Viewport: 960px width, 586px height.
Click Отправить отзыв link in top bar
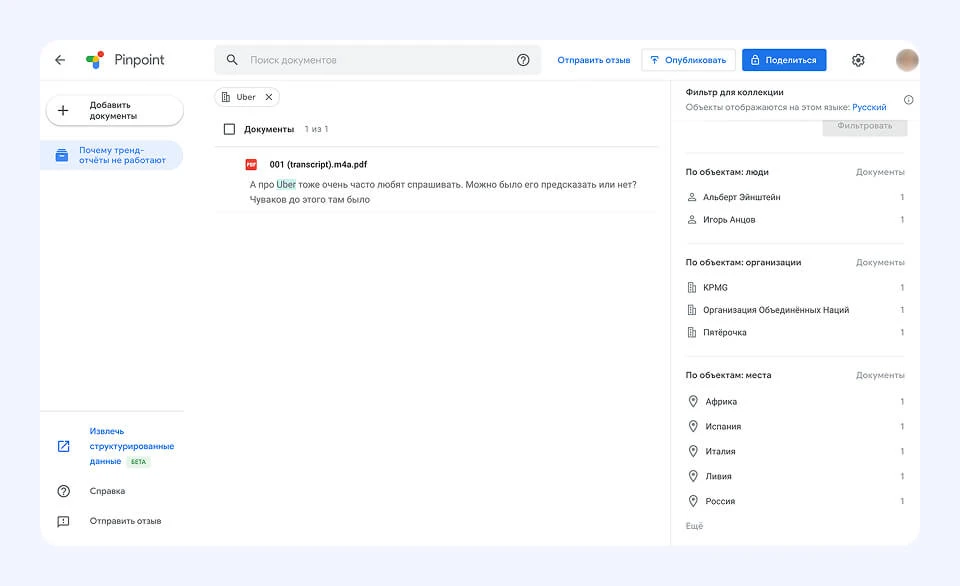pos(593,60)
